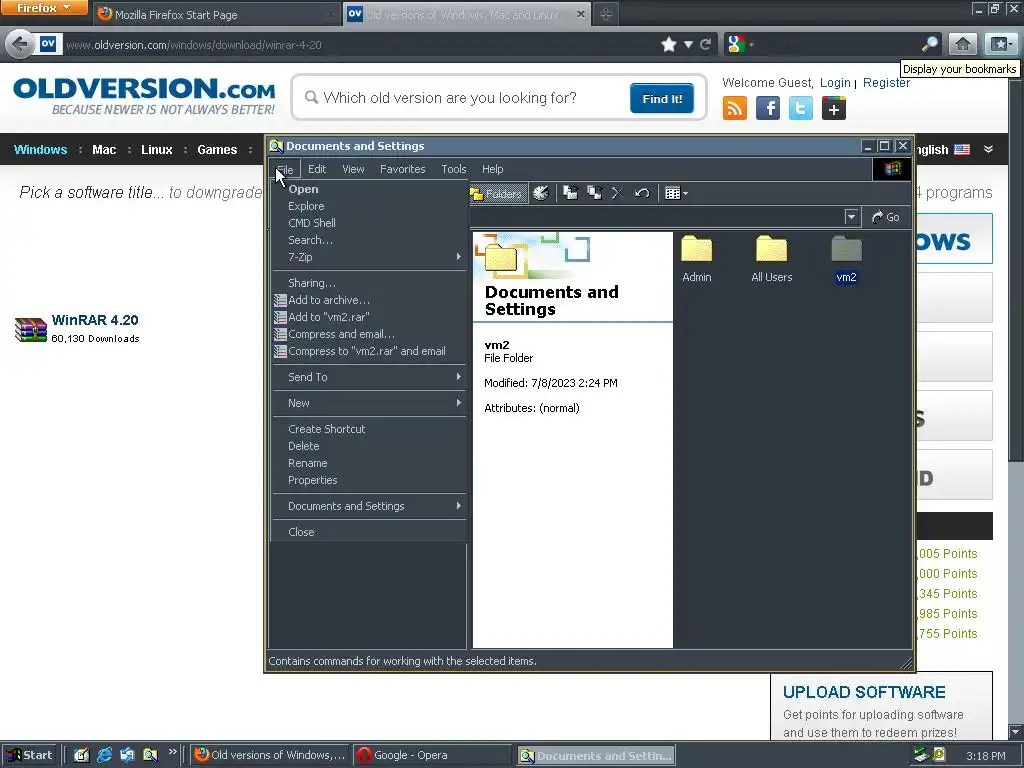Click the search magnifier in Firefox
Image resolution: width=1024 pixels, height=768 pixels.
929,44
